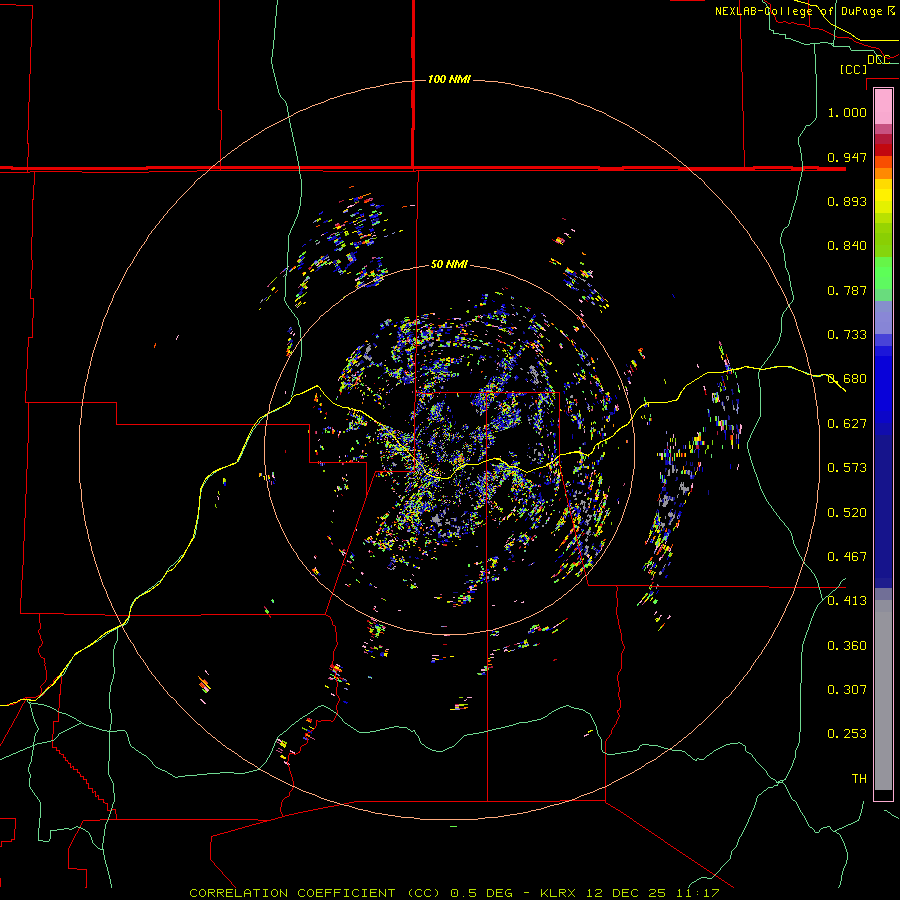This screenshot has width=900, height=900.
Task: Pick the 0.253 legend value
Action: [x=847, y=734]
